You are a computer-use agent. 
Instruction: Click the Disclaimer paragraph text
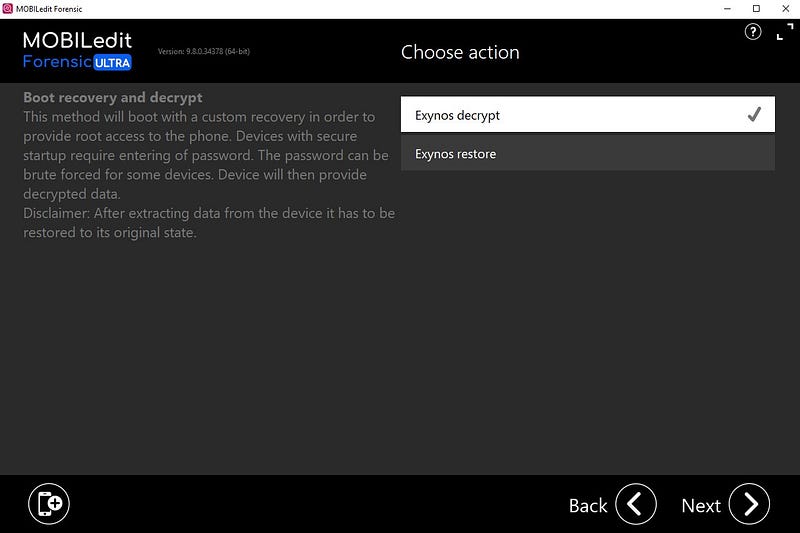click(209, 223)
